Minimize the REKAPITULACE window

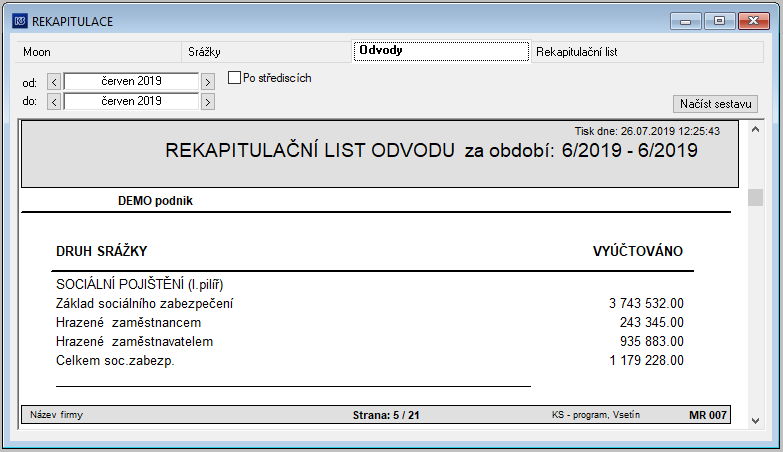click(x=686, y=21)
